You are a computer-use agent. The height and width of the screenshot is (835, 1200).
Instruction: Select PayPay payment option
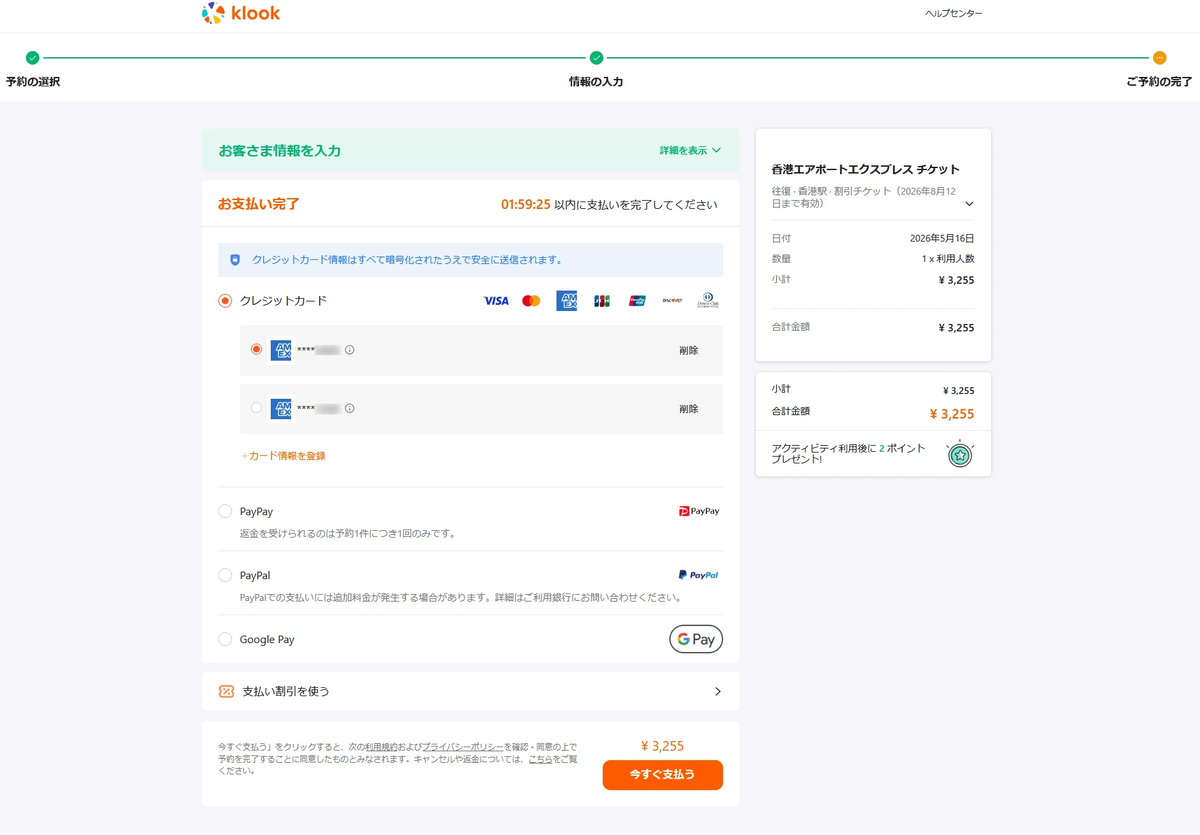pyautogui.click(x=225, y=511)
